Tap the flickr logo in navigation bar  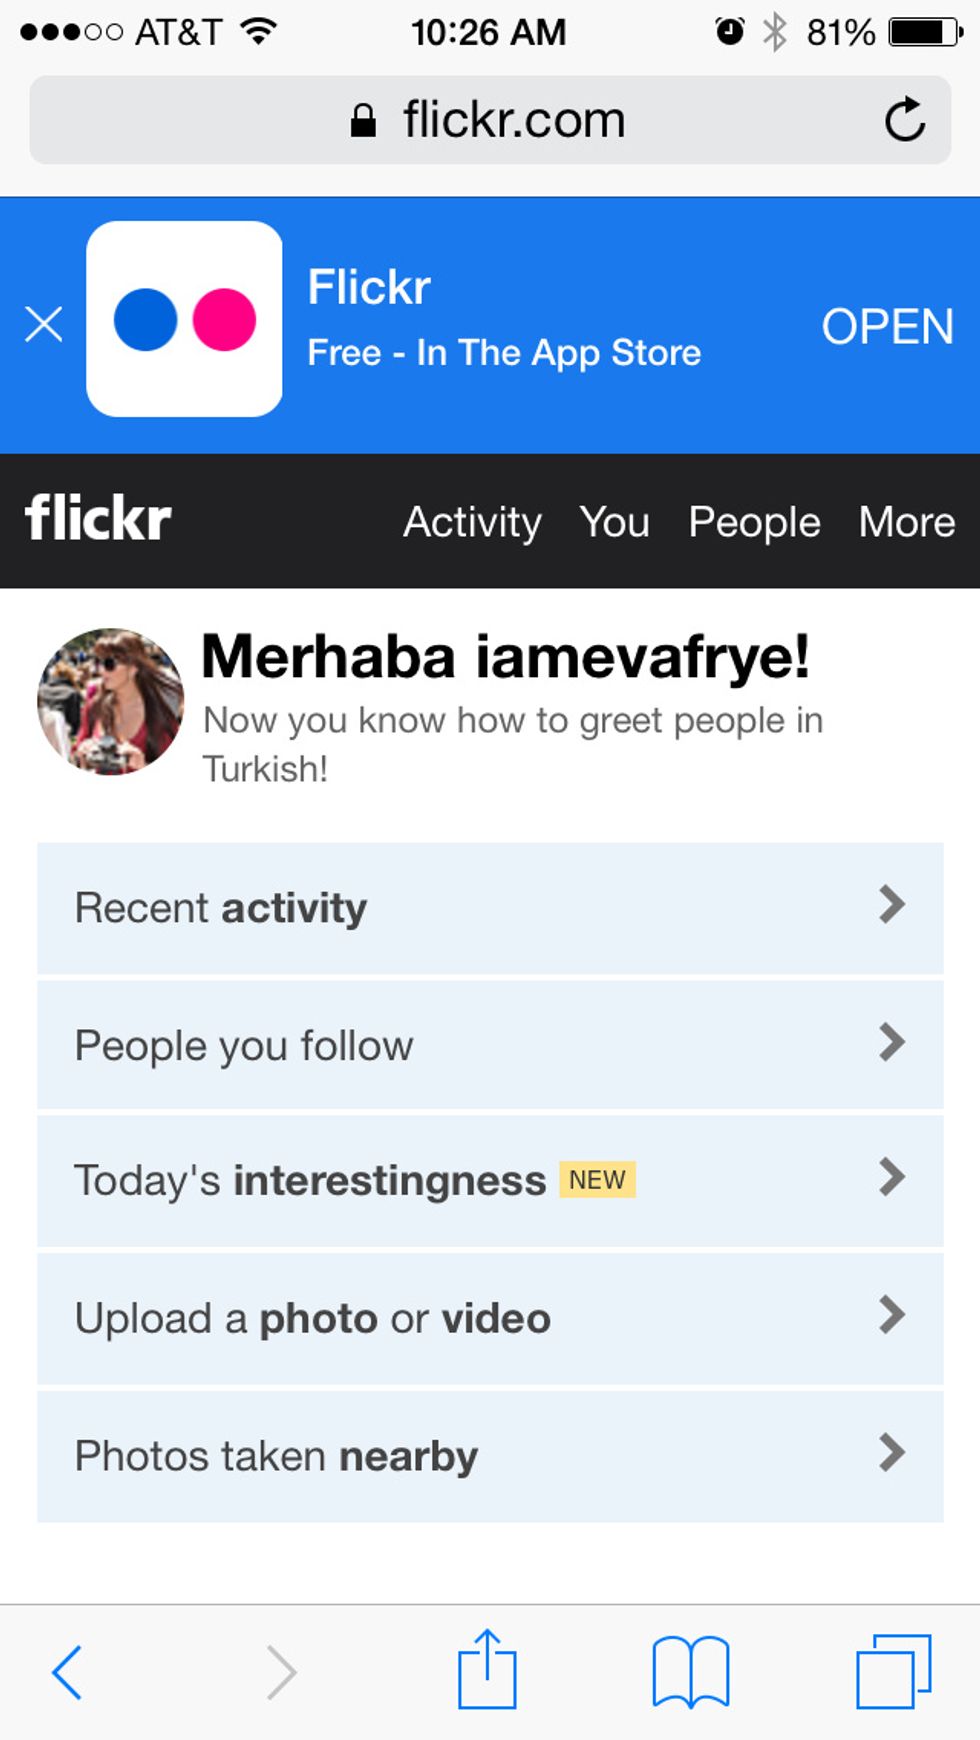click(98, 518)
